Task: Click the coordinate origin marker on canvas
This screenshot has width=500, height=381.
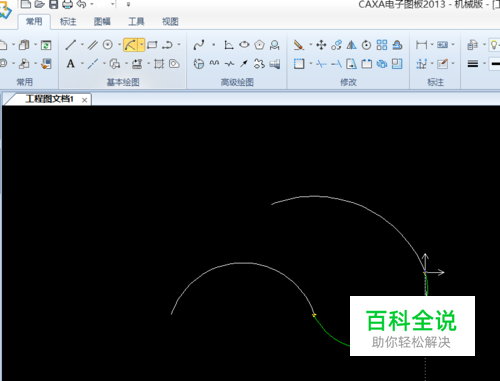Action: coord(425,272)
